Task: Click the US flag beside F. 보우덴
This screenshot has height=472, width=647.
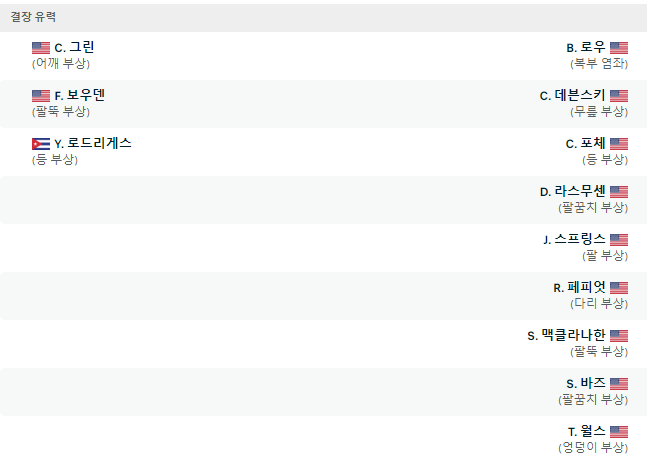Action: 41,96
